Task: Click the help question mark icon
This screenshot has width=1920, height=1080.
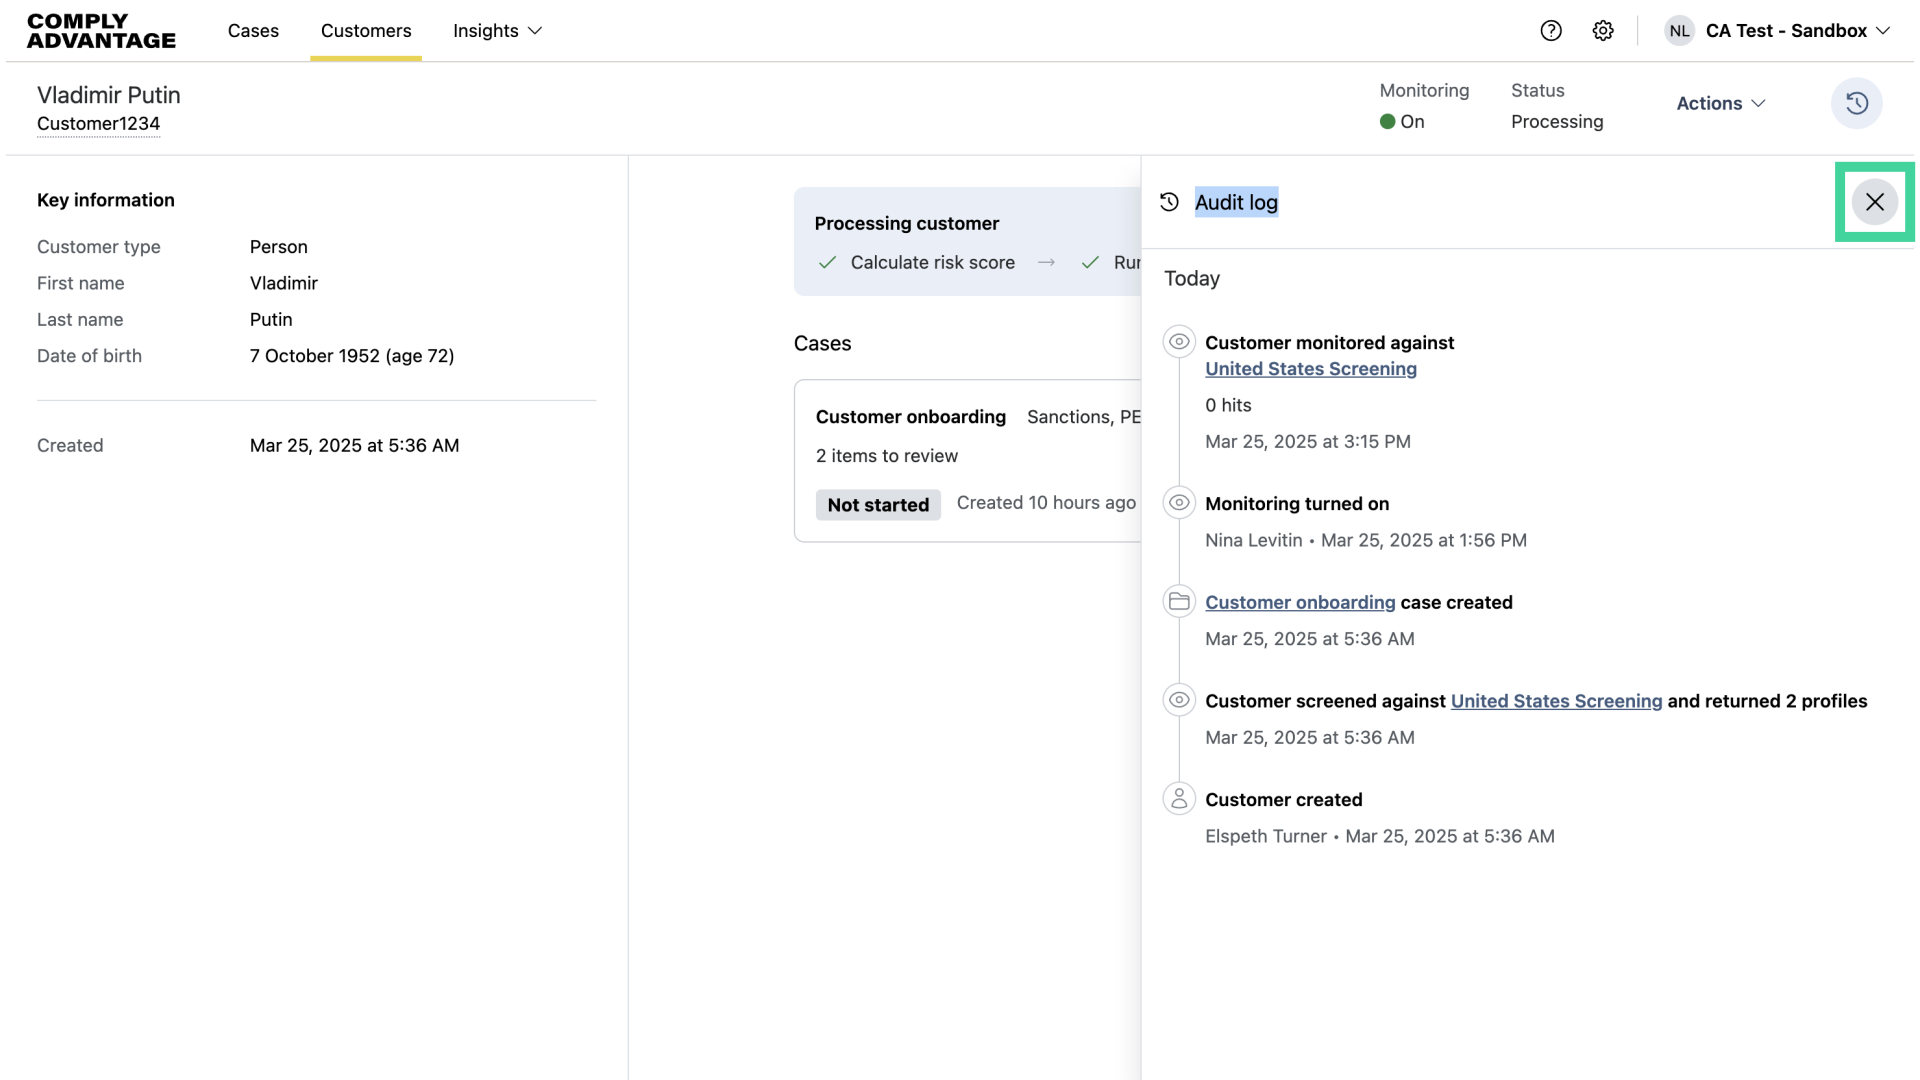Action: 1551,31
